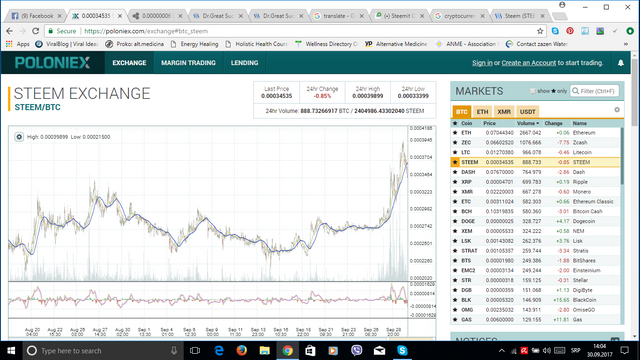Toggle the favorite star for STEEM
640x360 pixels.
click(x=455, y=162)
